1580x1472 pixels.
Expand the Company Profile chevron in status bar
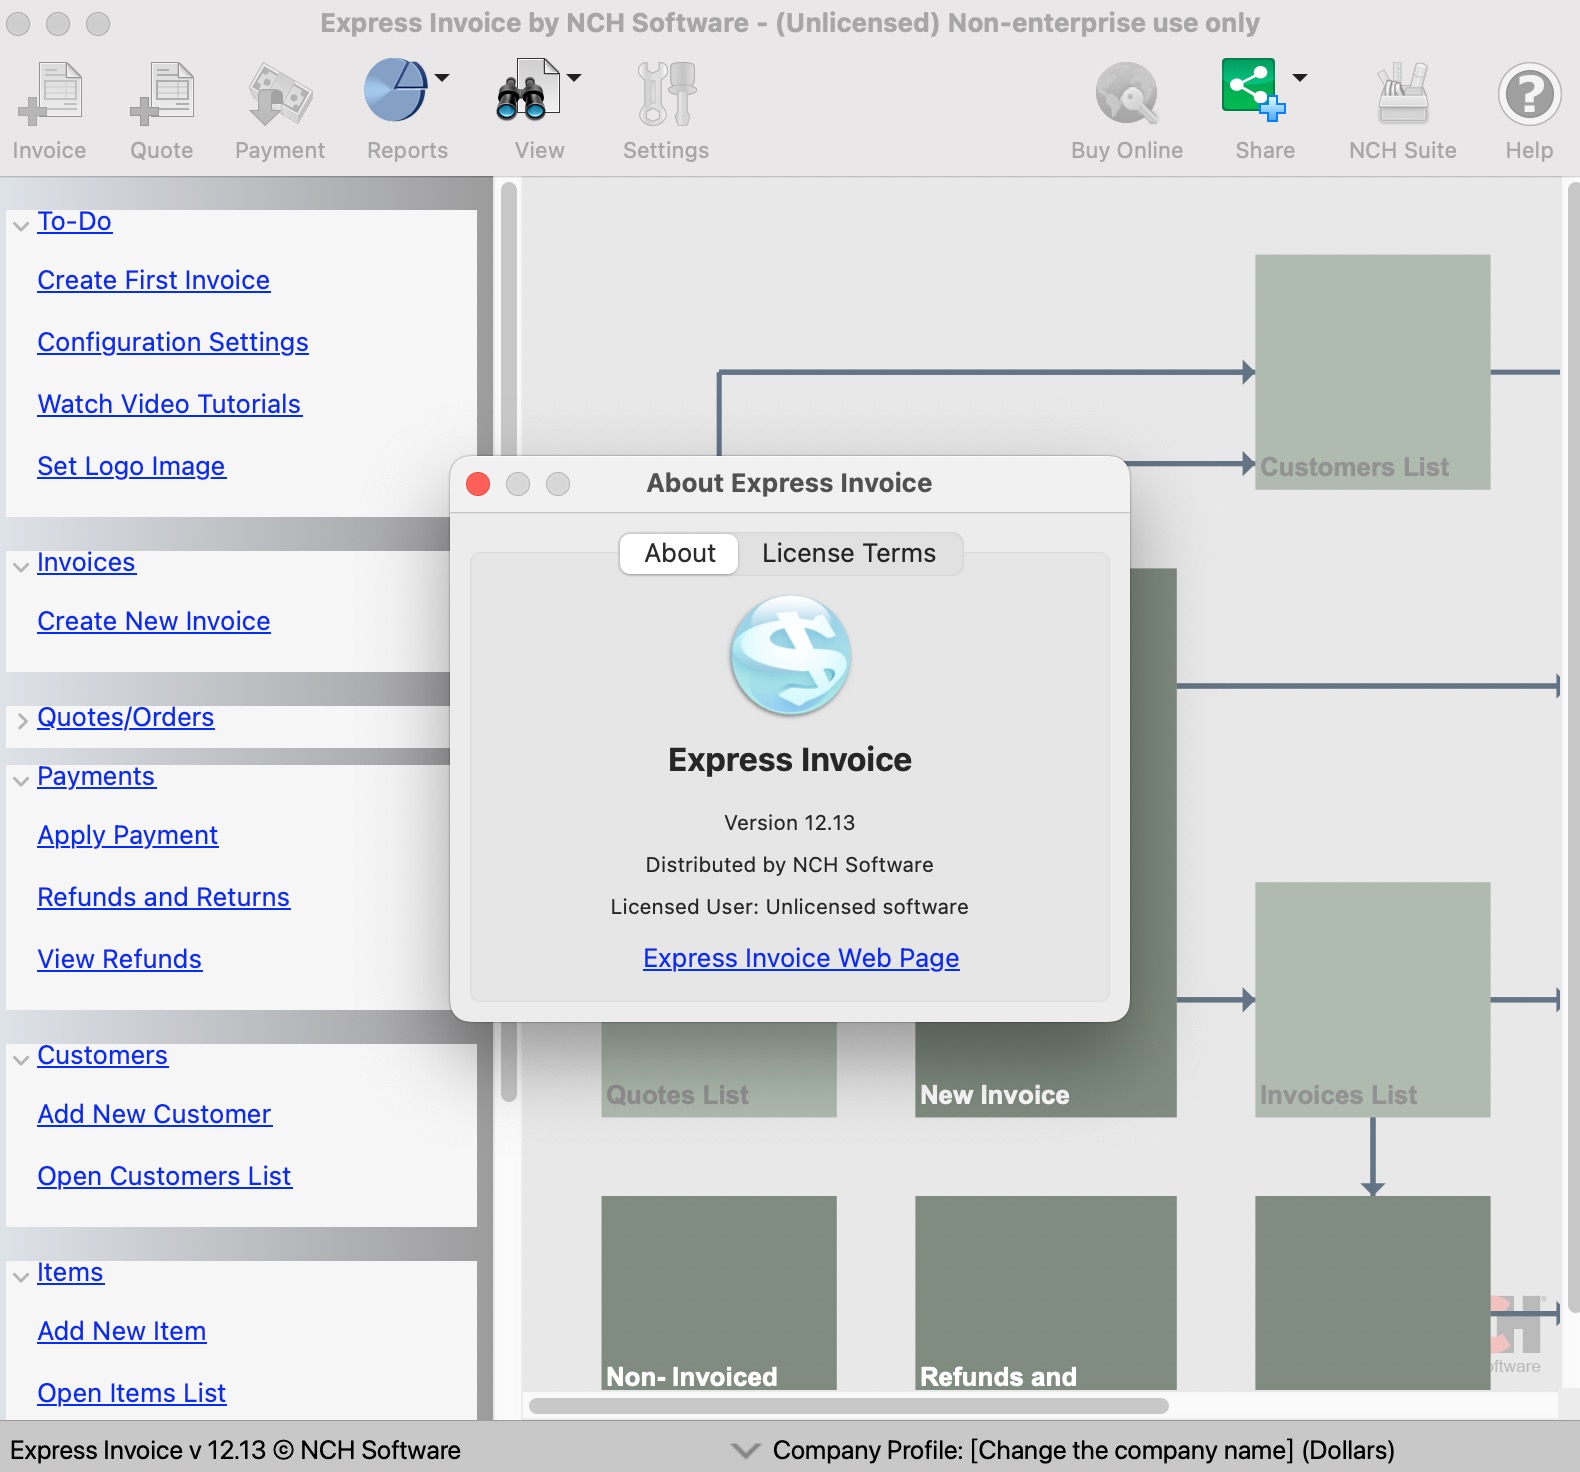(x=746, y=1450)
